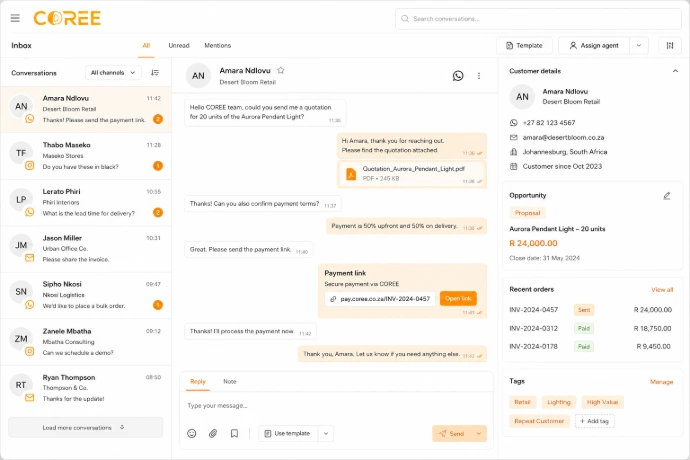690x460 pixels.
Task: Click Lerato Phiri's WhatsApp channel icon
Action: point(29,212)
